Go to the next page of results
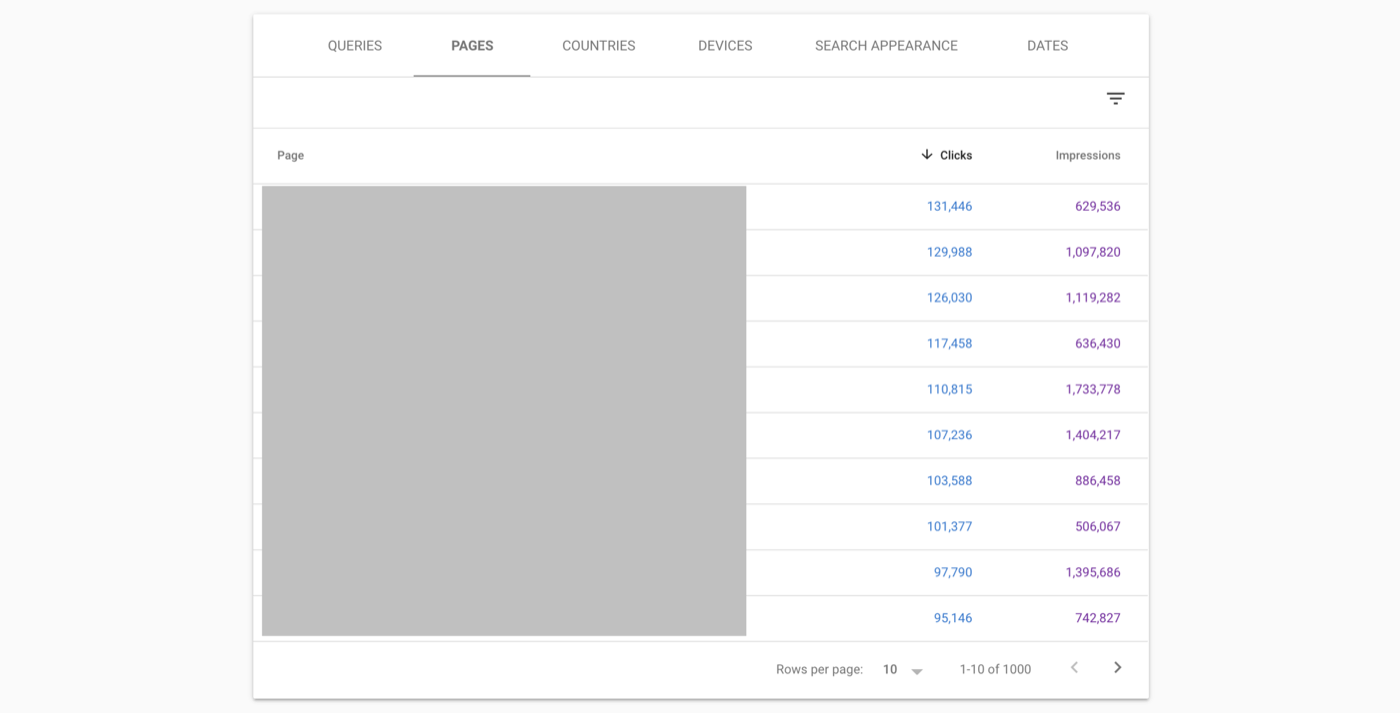 (x=1118, y=668)
